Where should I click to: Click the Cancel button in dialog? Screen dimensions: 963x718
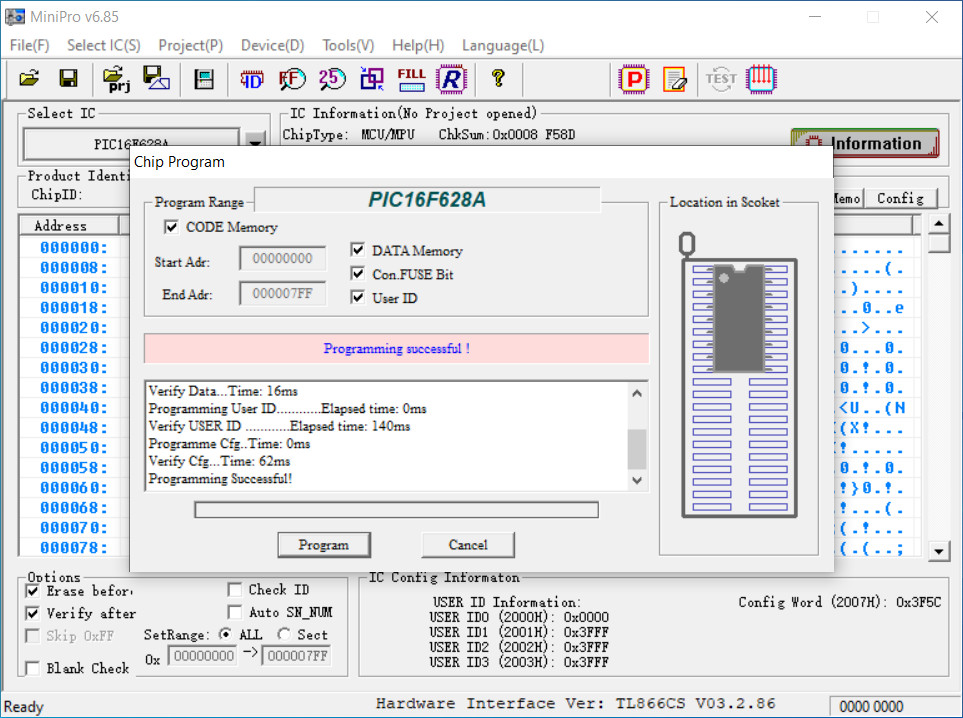pos(468,545)
